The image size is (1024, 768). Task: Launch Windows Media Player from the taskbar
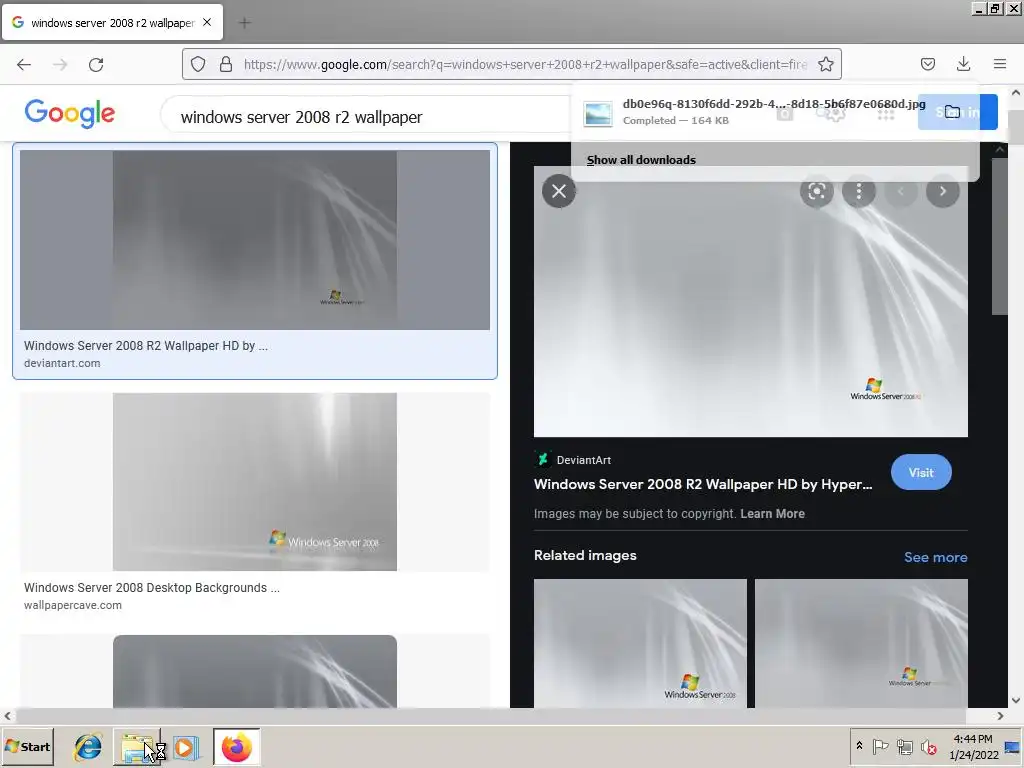click(x=186, y=747)
